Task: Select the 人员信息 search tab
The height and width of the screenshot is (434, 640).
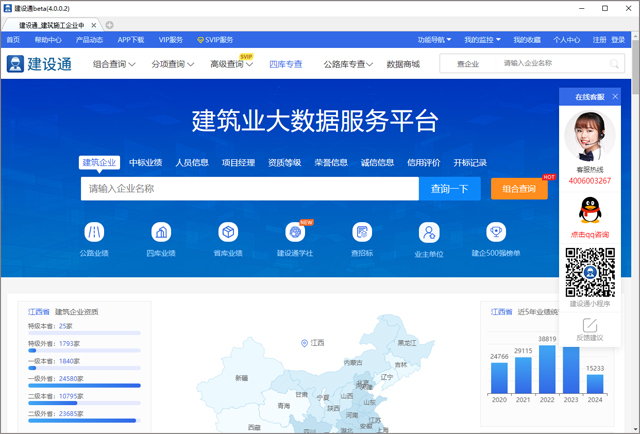Action: pyautogui.click(x=192, y=162)
